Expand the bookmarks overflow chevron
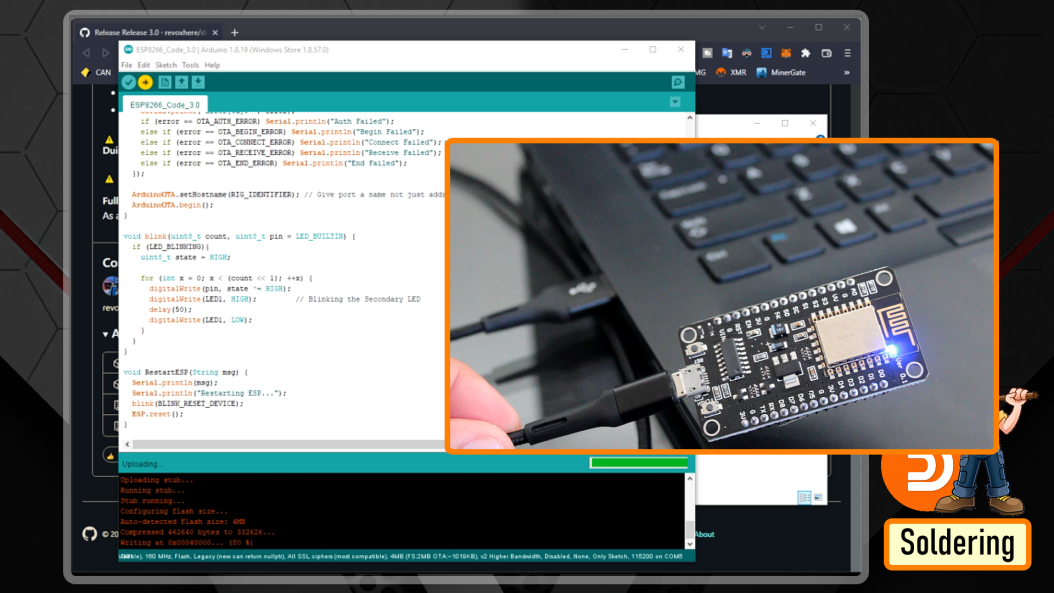 847,73
